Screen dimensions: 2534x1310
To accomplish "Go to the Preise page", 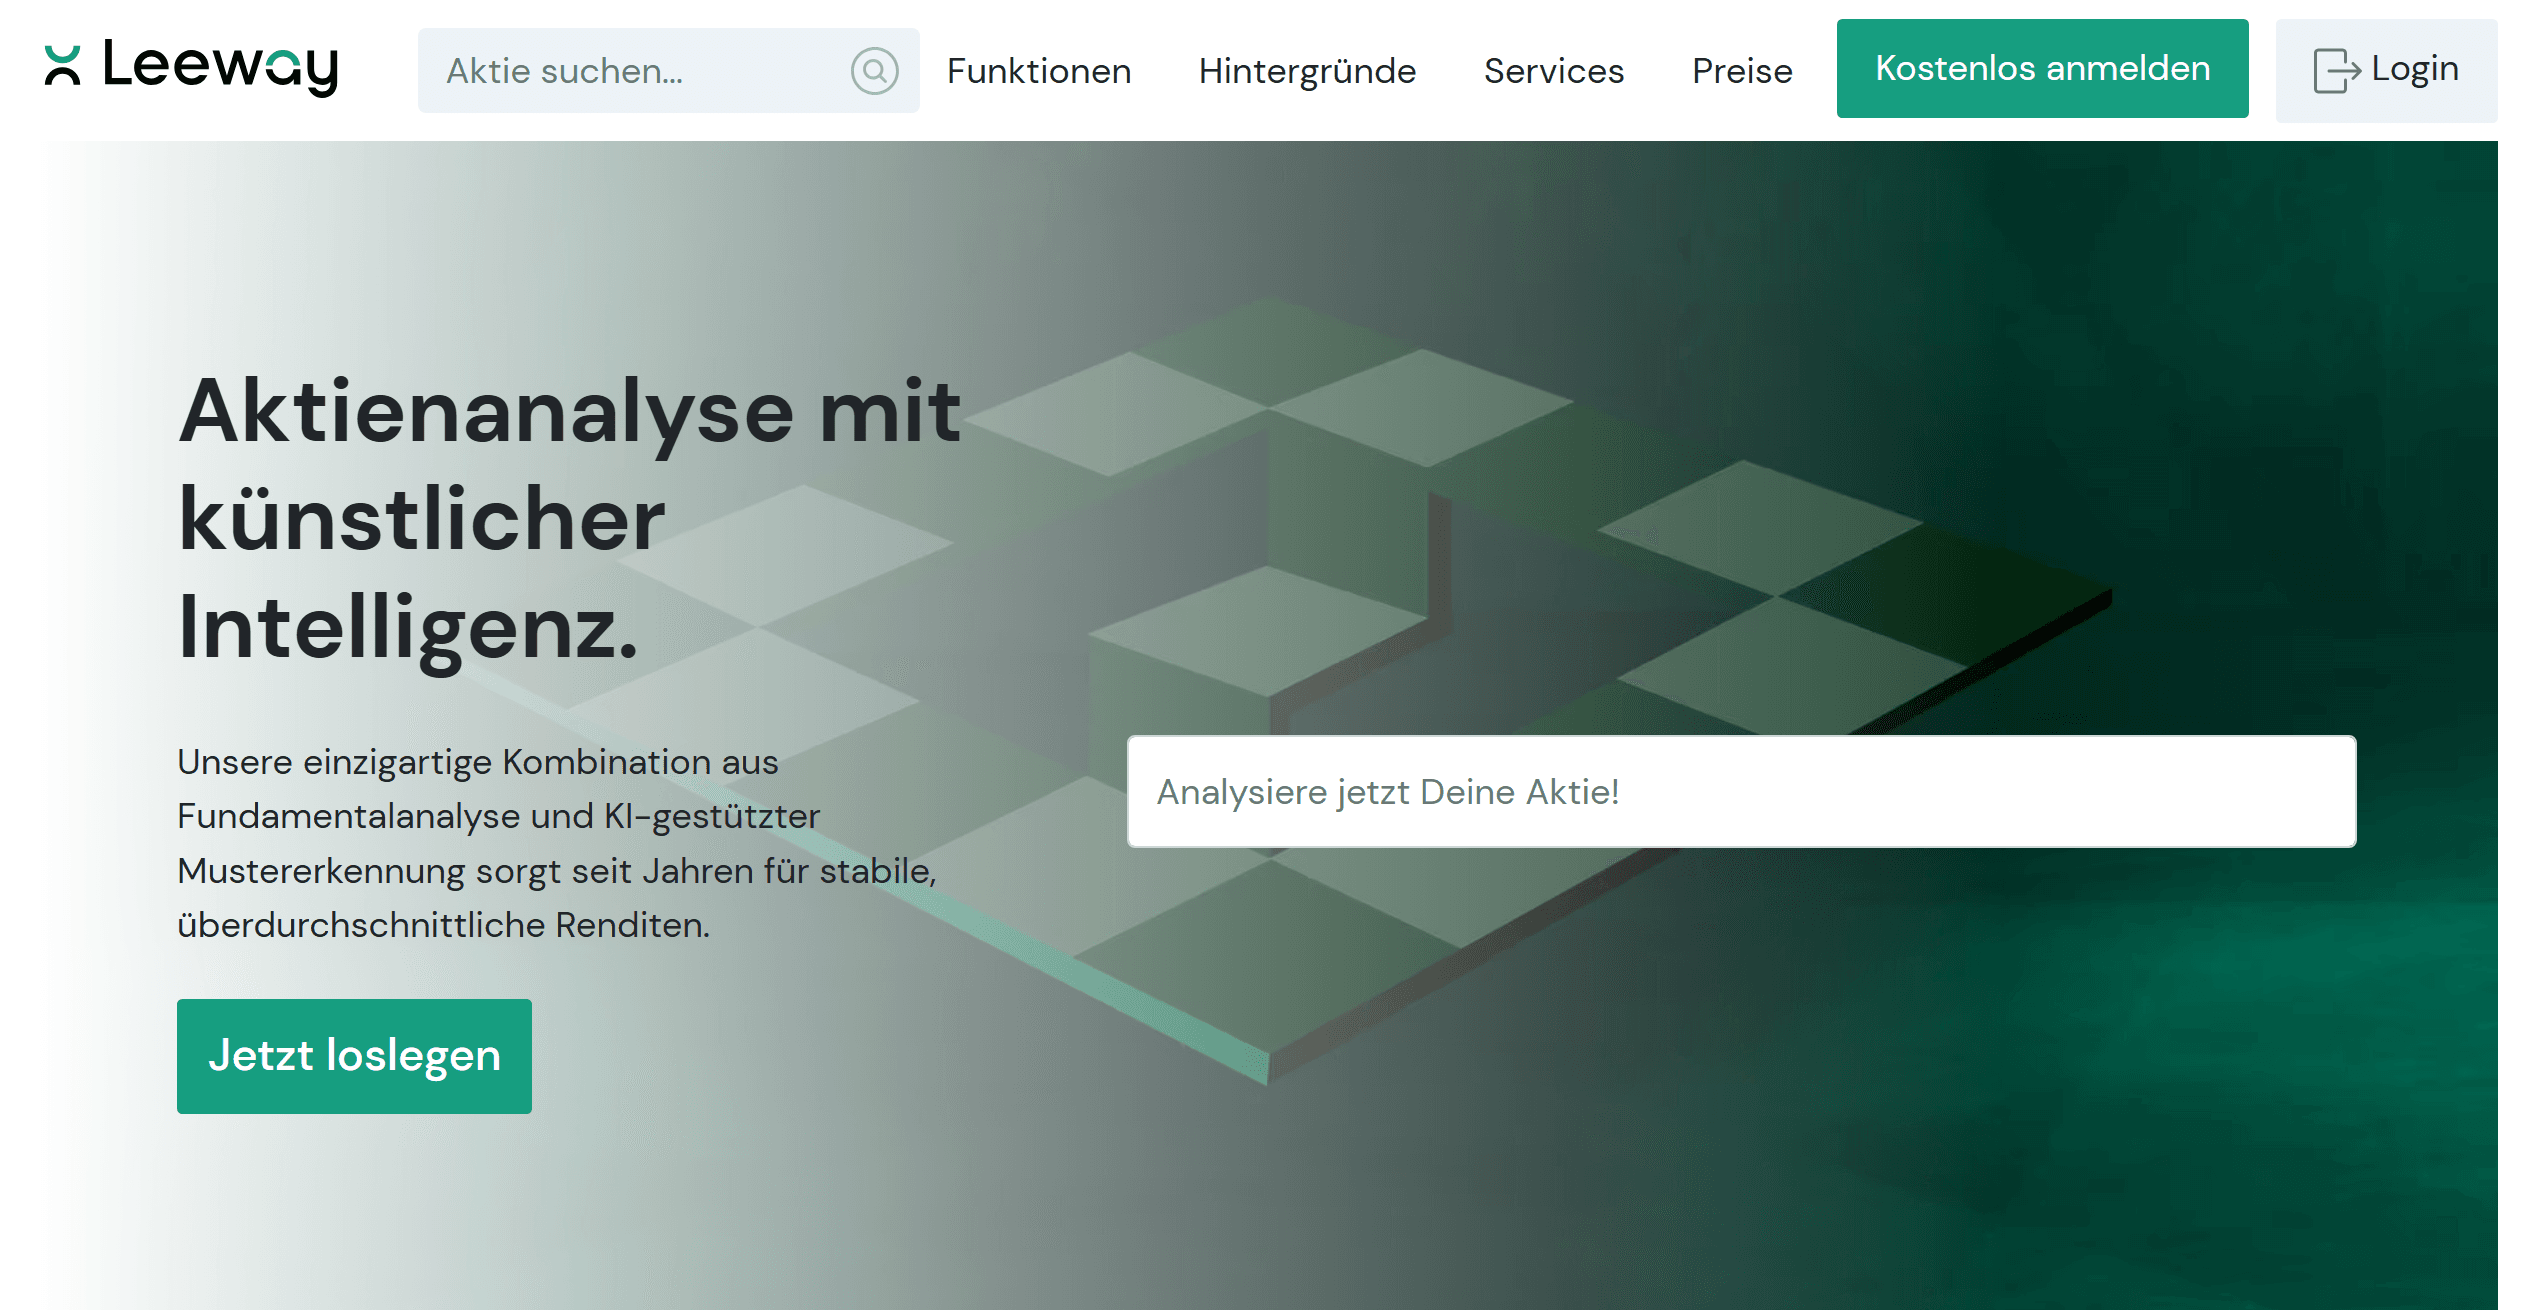I will point(1741,71).
